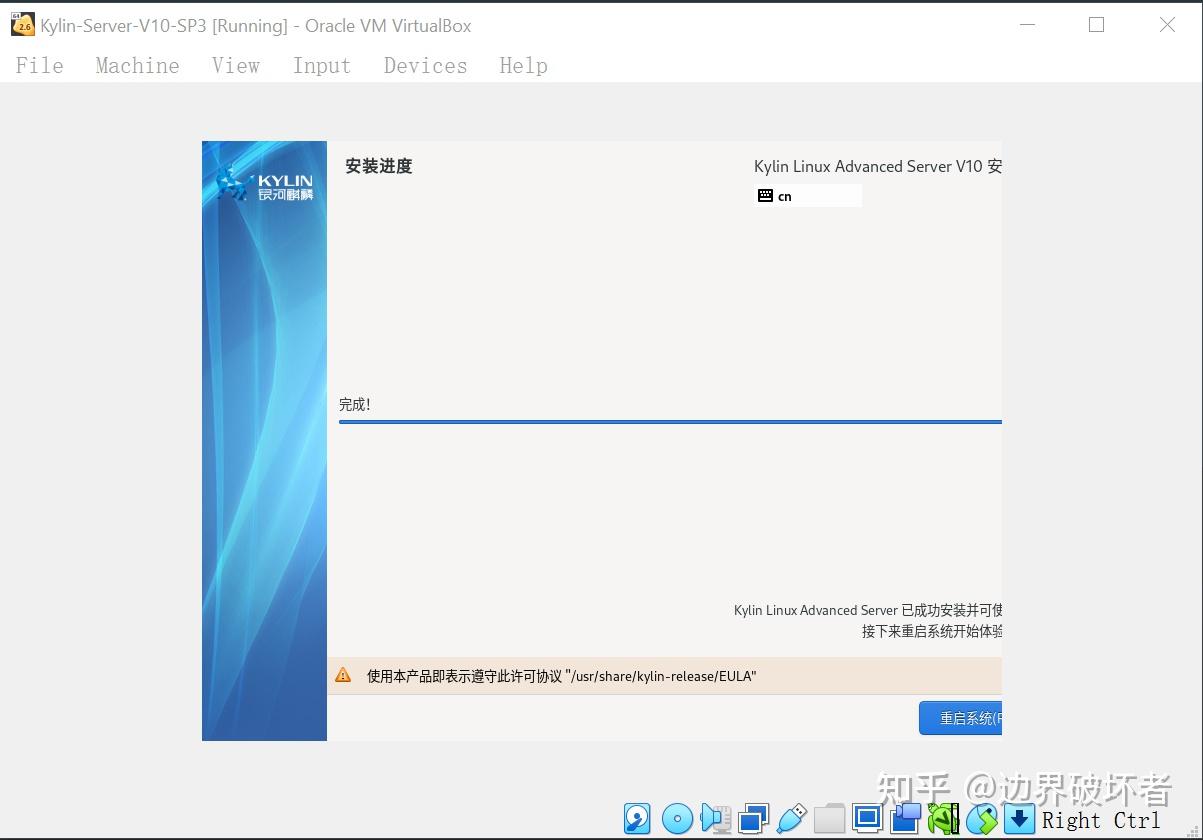Click the USB devices indicator
The height and width of the screenshot is (840, 1203).
(x=791, y=818)
